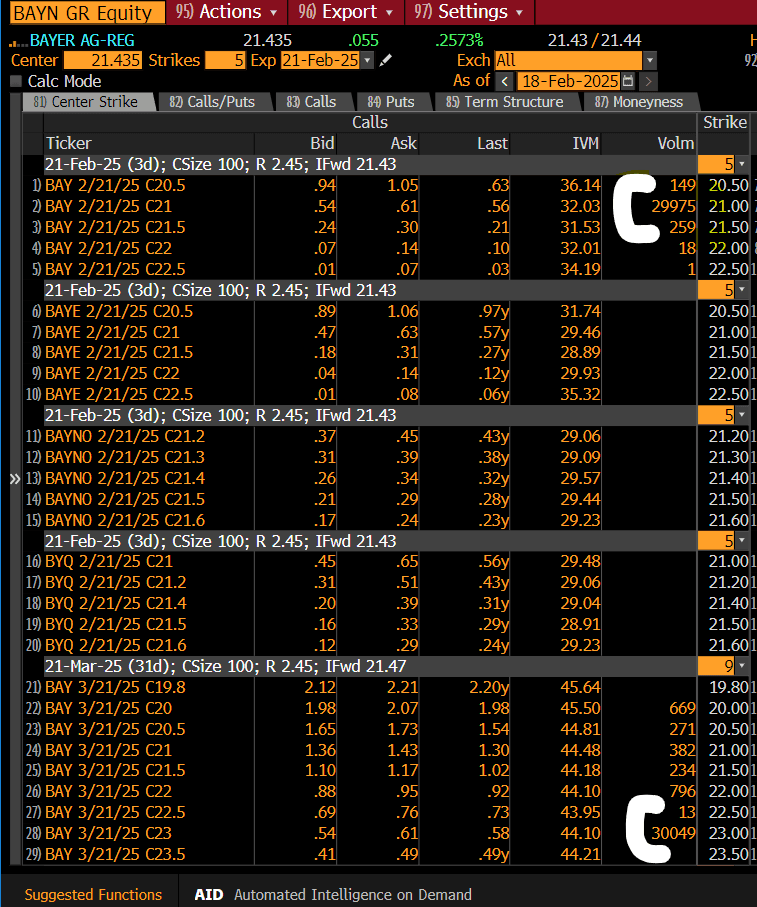This screenshot has height=907, width=757.
Task: Click the IVM column header
Action: pyautogui.click(x=556, y=143)
